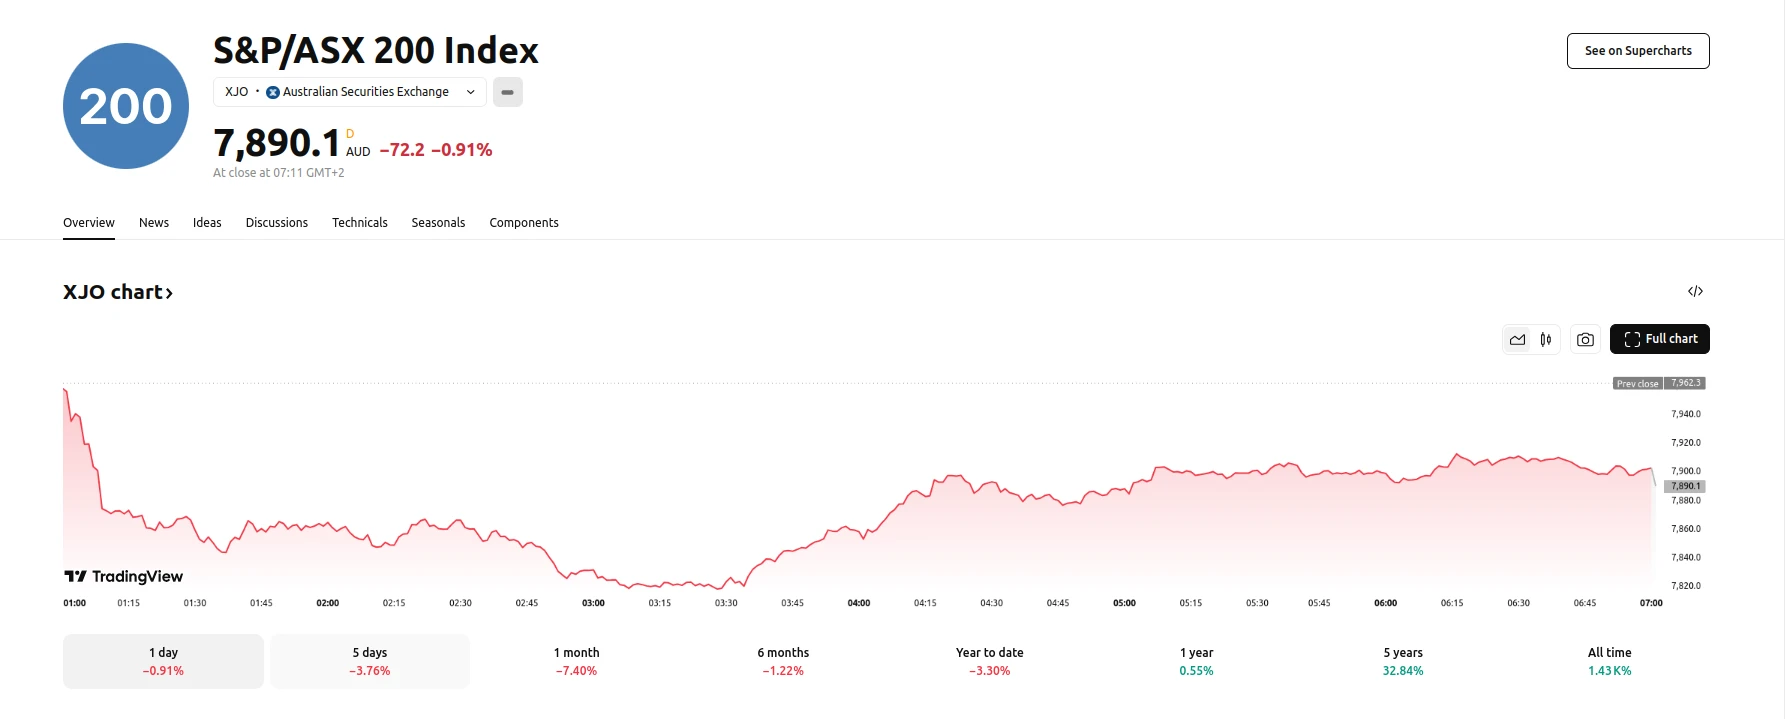Switch to area chart style
Image resolution: width=1786 pixels, height=719 pixels.
point(1517,340)
